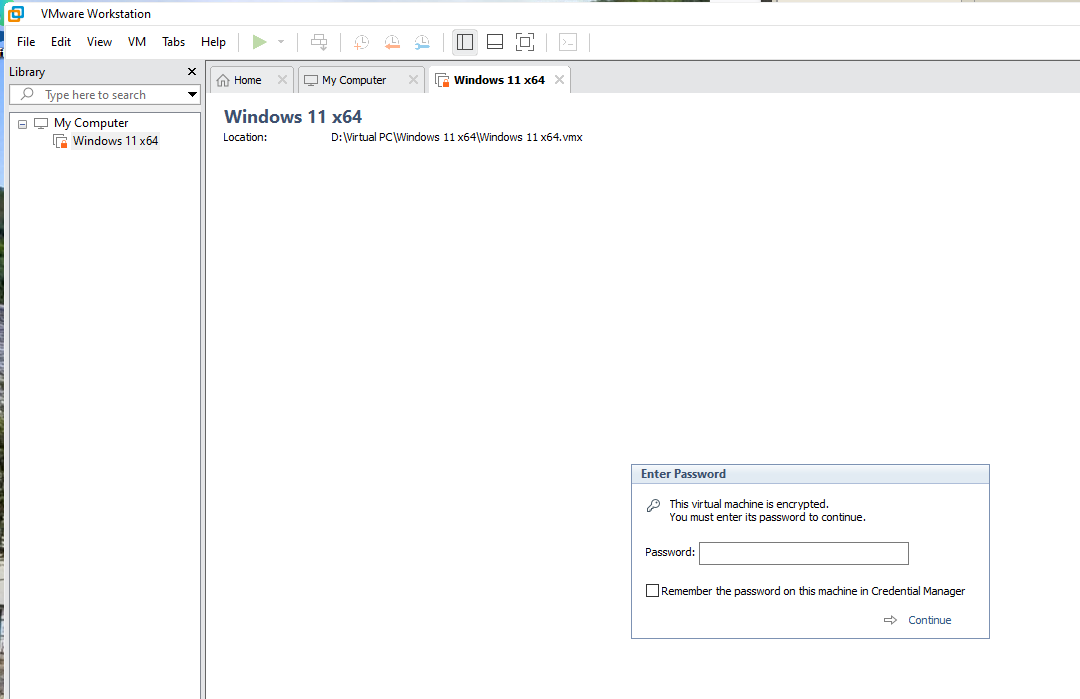Open the Help menu
Viewport: 1080px width, 699px height.
[214, 42]
